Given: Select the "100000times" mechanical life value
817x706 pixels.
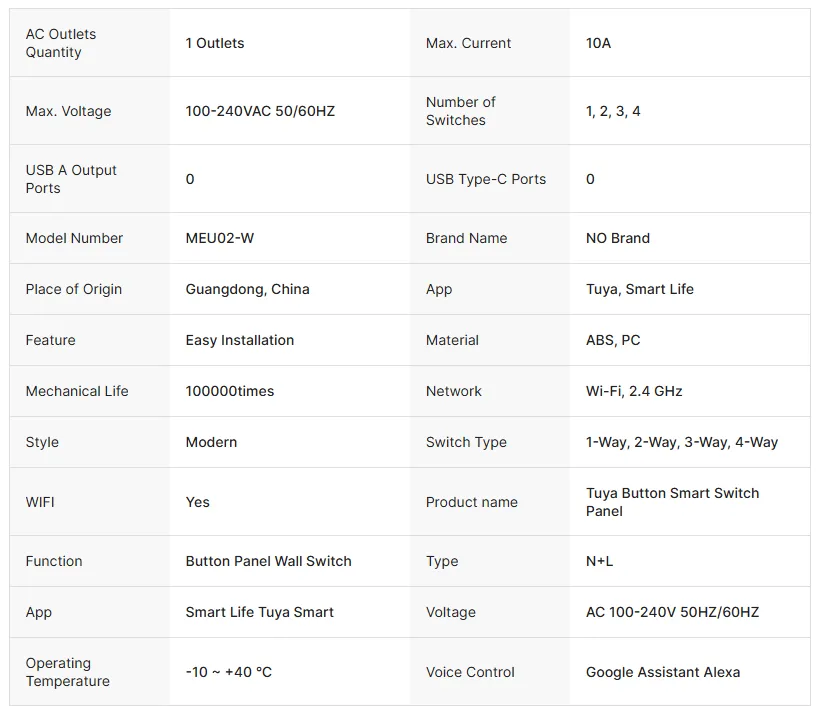Looking at the screenshot, I should click(230, 391).
